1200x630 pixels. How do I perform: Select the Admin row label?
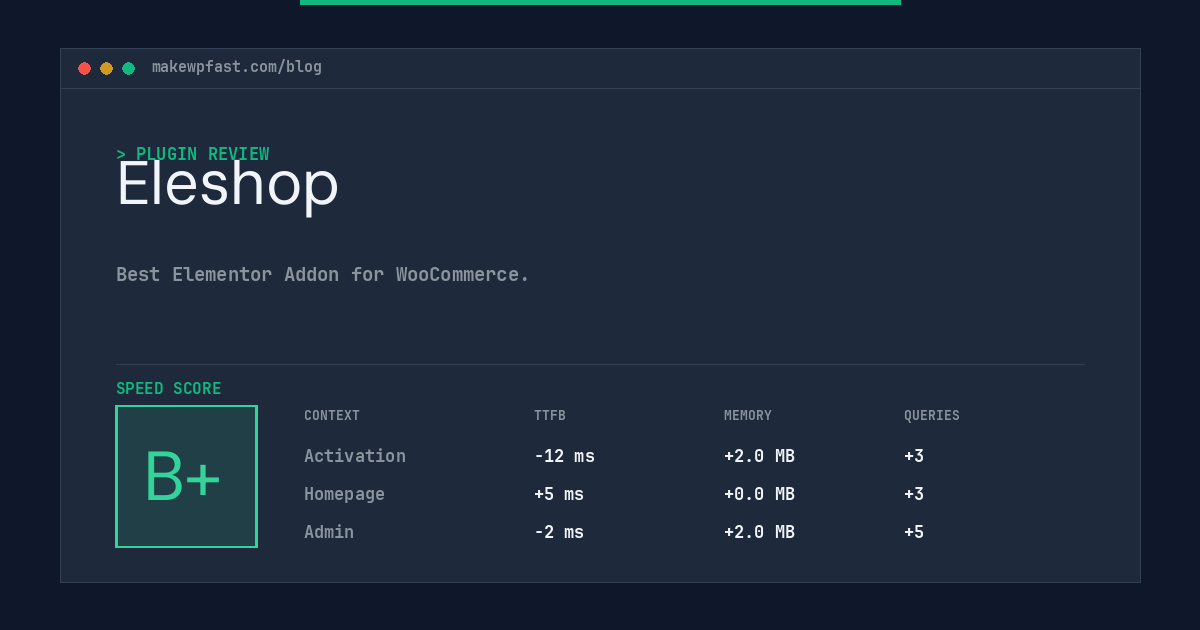(x=329, y=532)
